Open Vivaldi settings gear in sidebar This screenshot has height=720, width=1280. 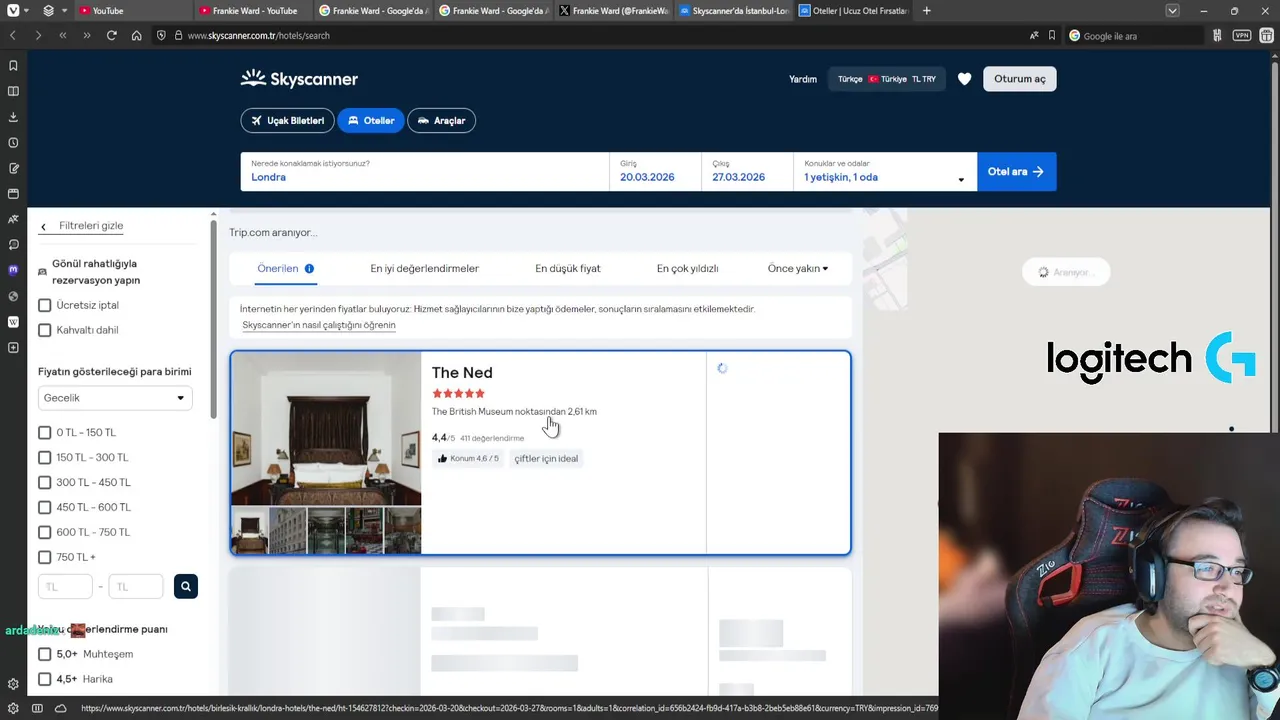(x=13, y=684)
